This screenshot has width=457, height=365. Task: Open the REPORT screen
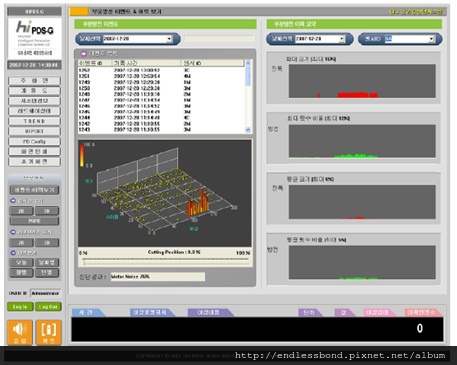point(34,131)
